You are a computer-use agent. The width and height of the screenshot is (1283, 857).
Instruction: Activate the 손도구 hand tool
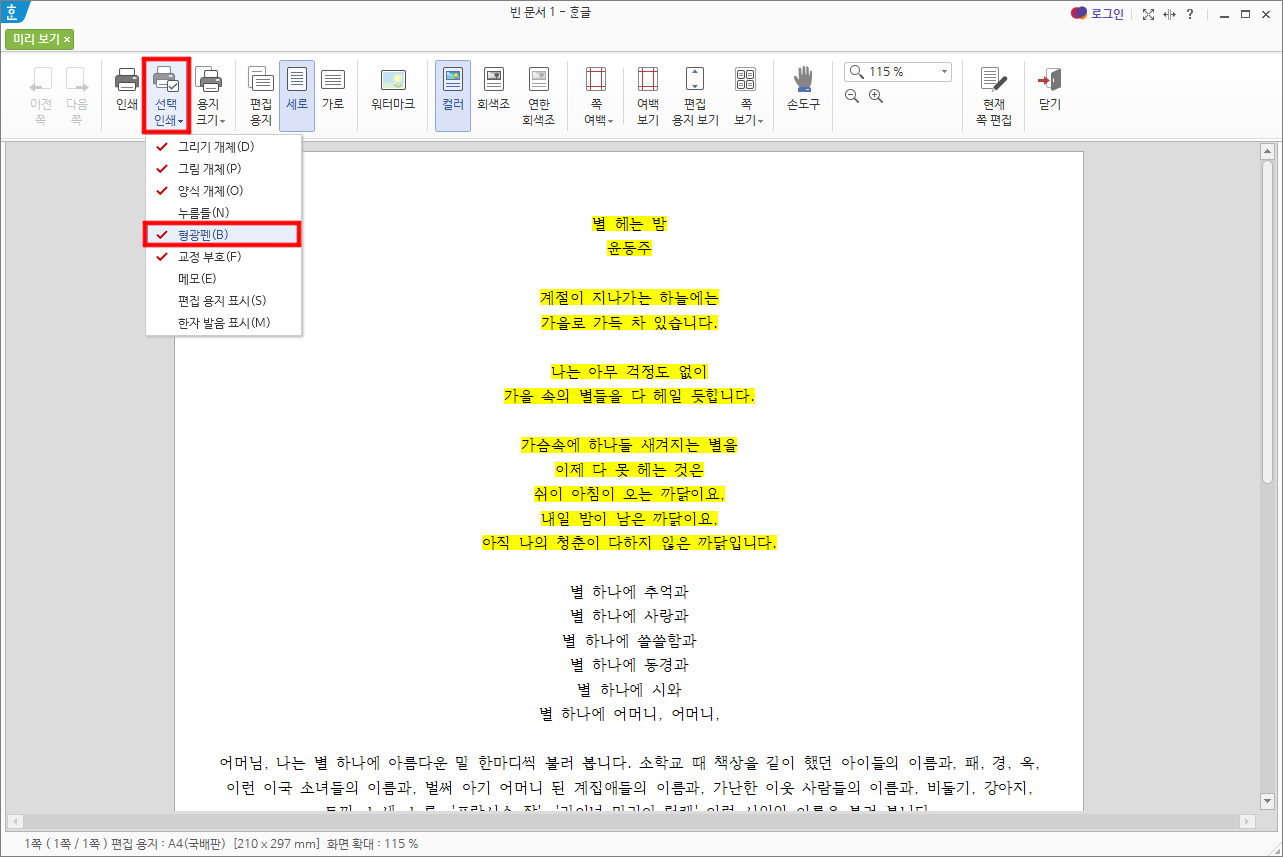click(803, 89)
